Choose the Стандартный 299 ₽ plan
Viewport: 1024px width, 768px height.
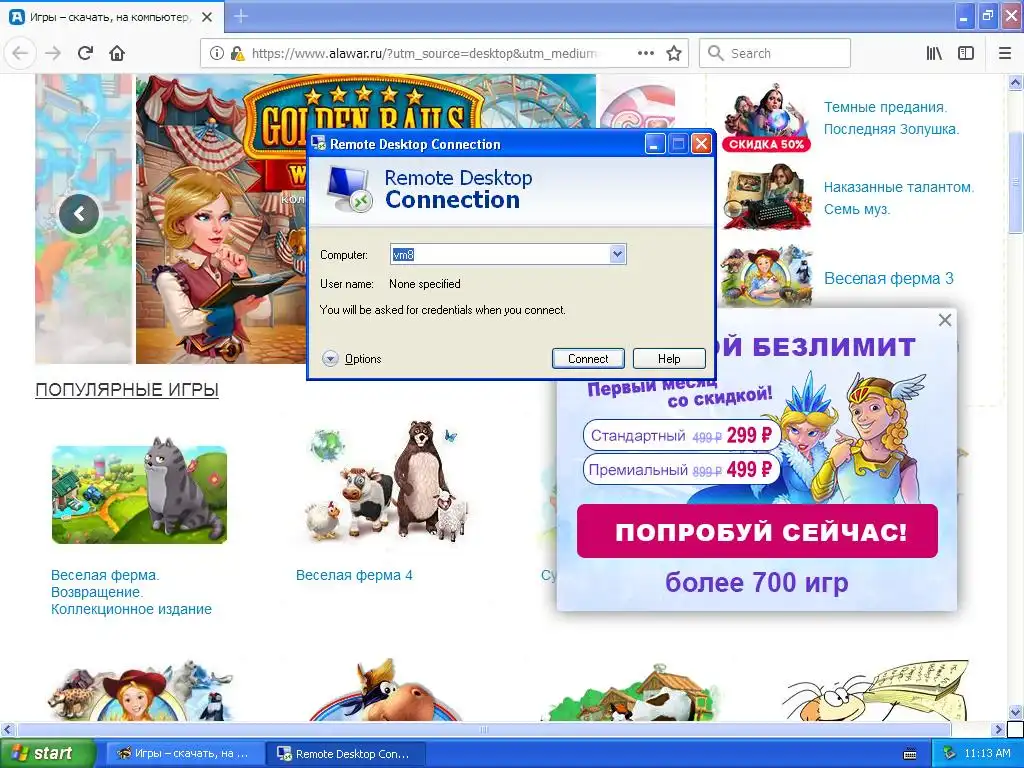[x=681, y=435]
